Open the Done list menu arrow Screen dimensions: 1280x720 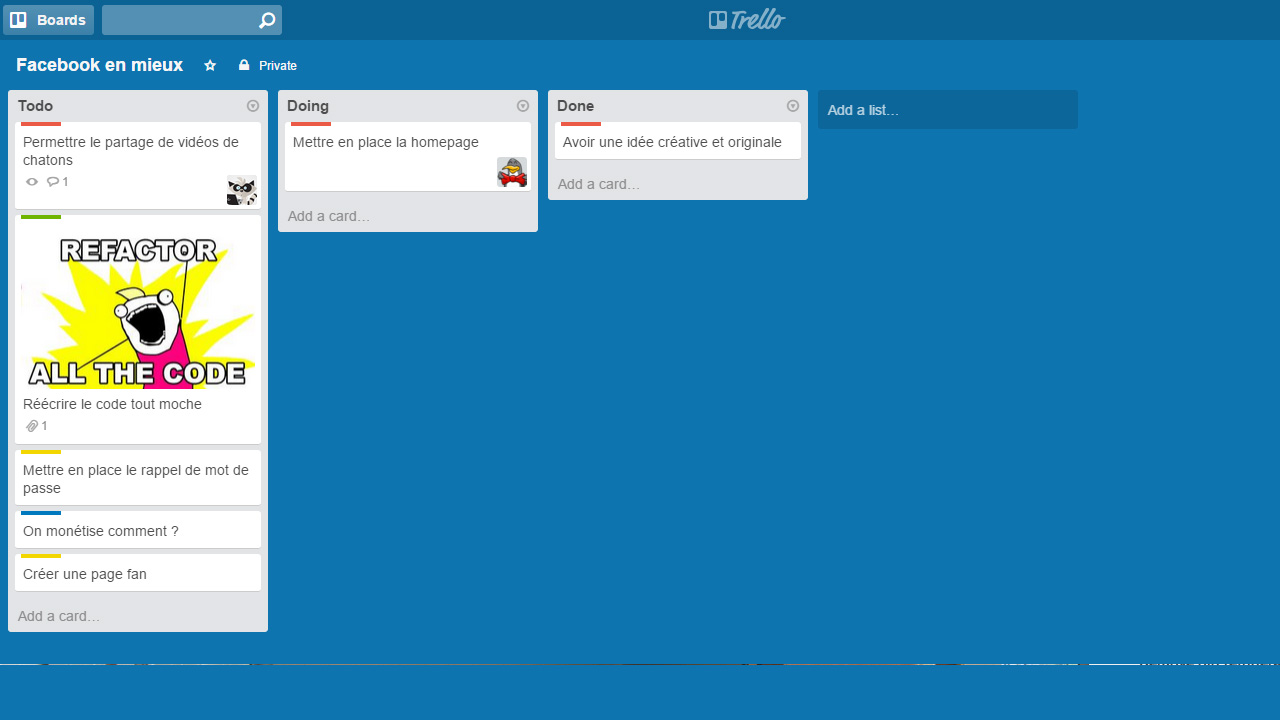tap(793, 106)
